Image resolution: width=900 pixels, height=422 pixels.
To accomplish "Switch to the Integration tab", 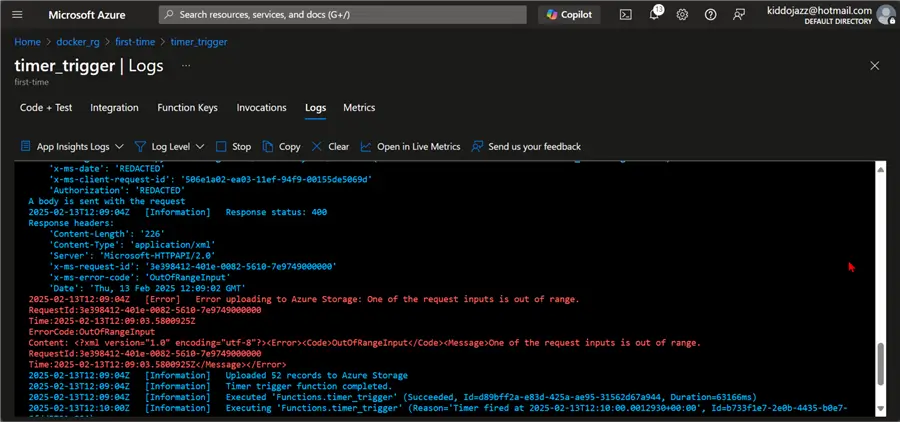I will tap(114, 107).
